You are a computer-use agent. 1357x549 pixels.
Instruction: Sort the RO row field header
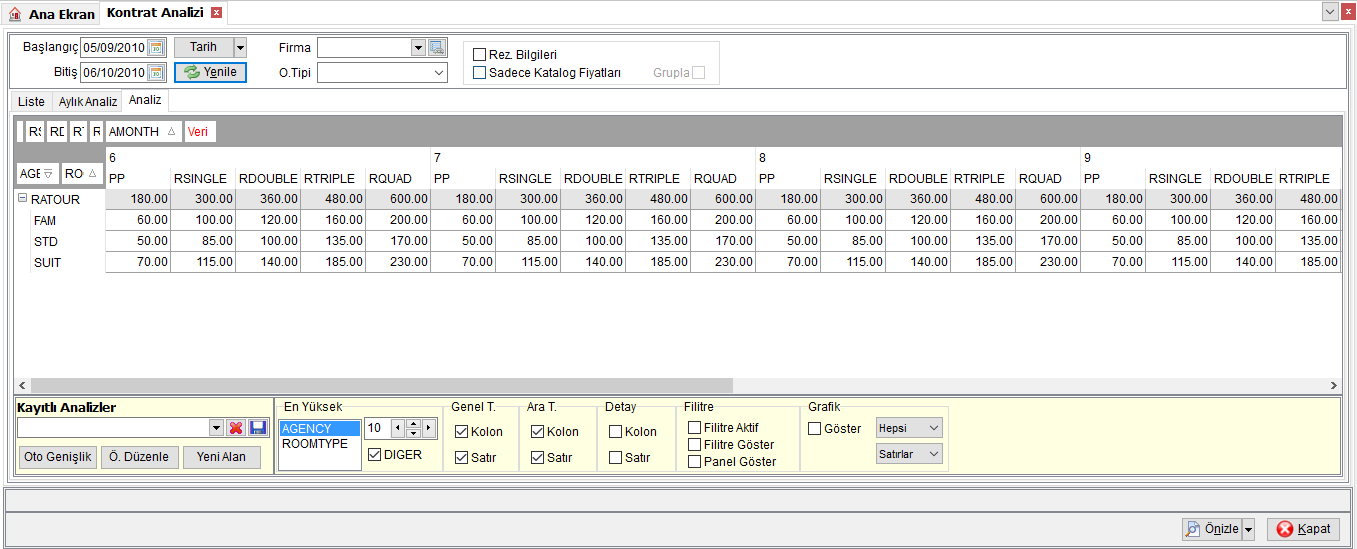point(82,173)
